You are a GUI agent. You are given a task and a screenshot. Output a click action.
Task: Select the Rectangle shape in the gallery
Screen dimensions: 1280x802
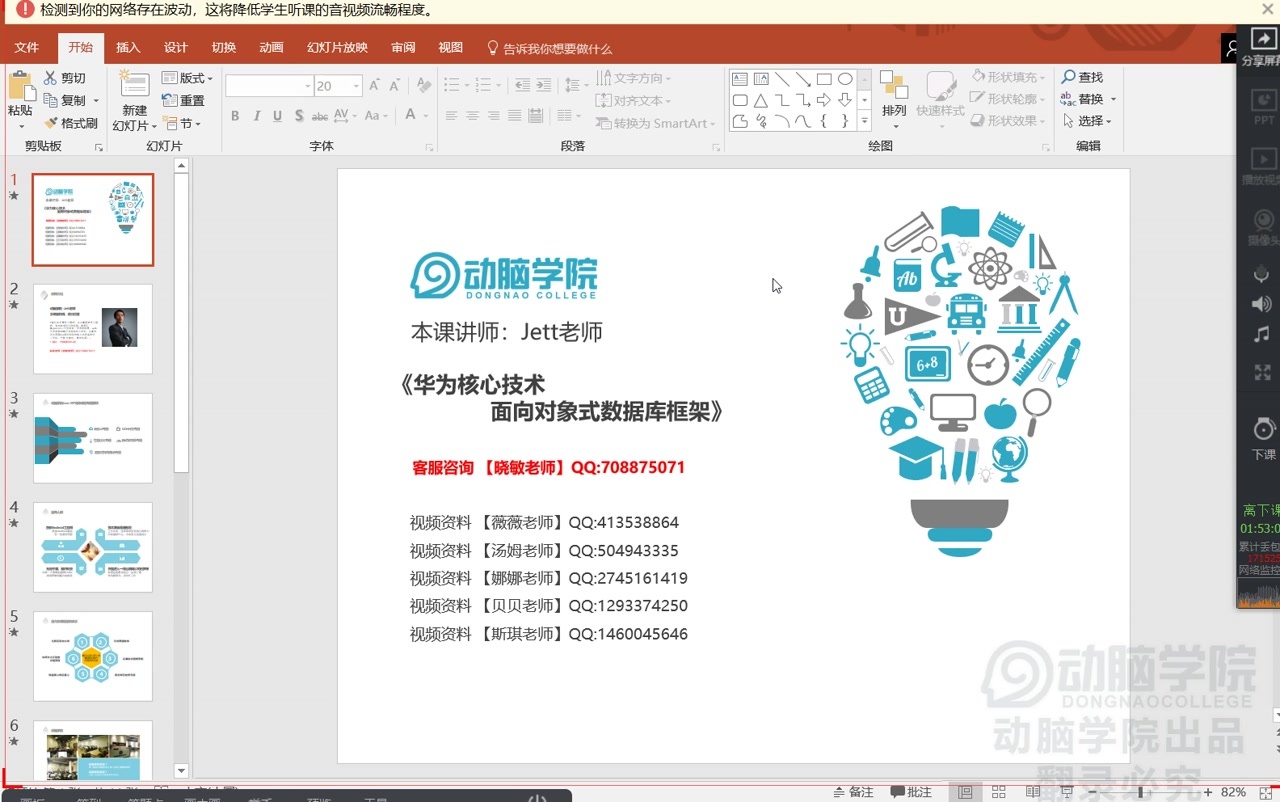(x=824, y=79)
